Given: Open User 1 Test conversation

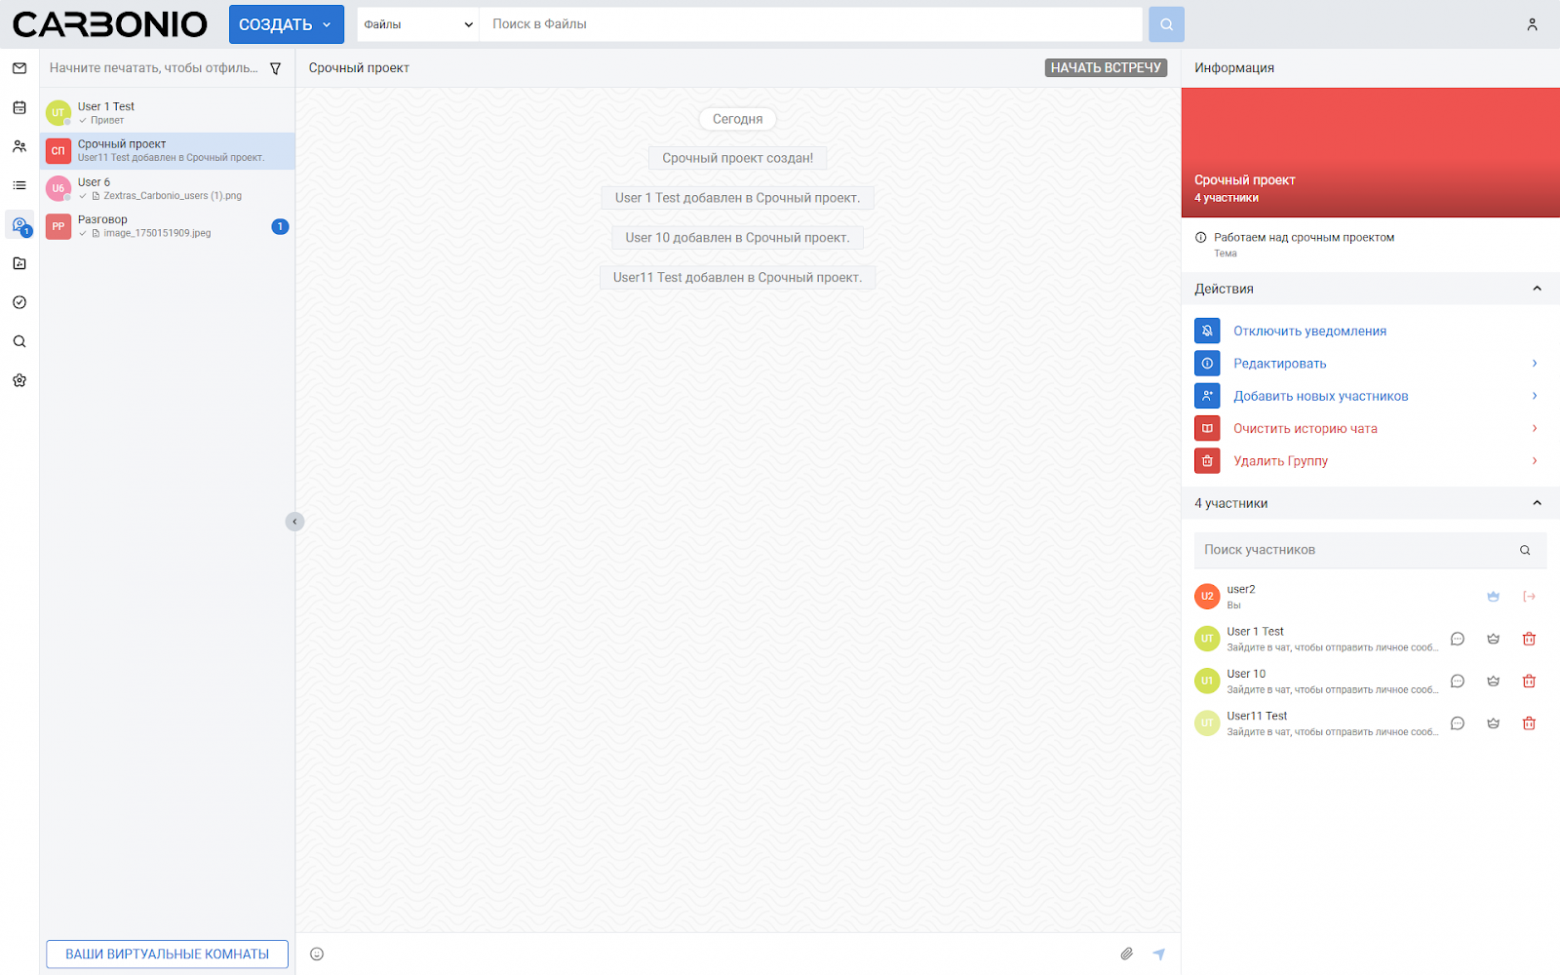Looking at the screenshot, I should [x=167, y=113].
